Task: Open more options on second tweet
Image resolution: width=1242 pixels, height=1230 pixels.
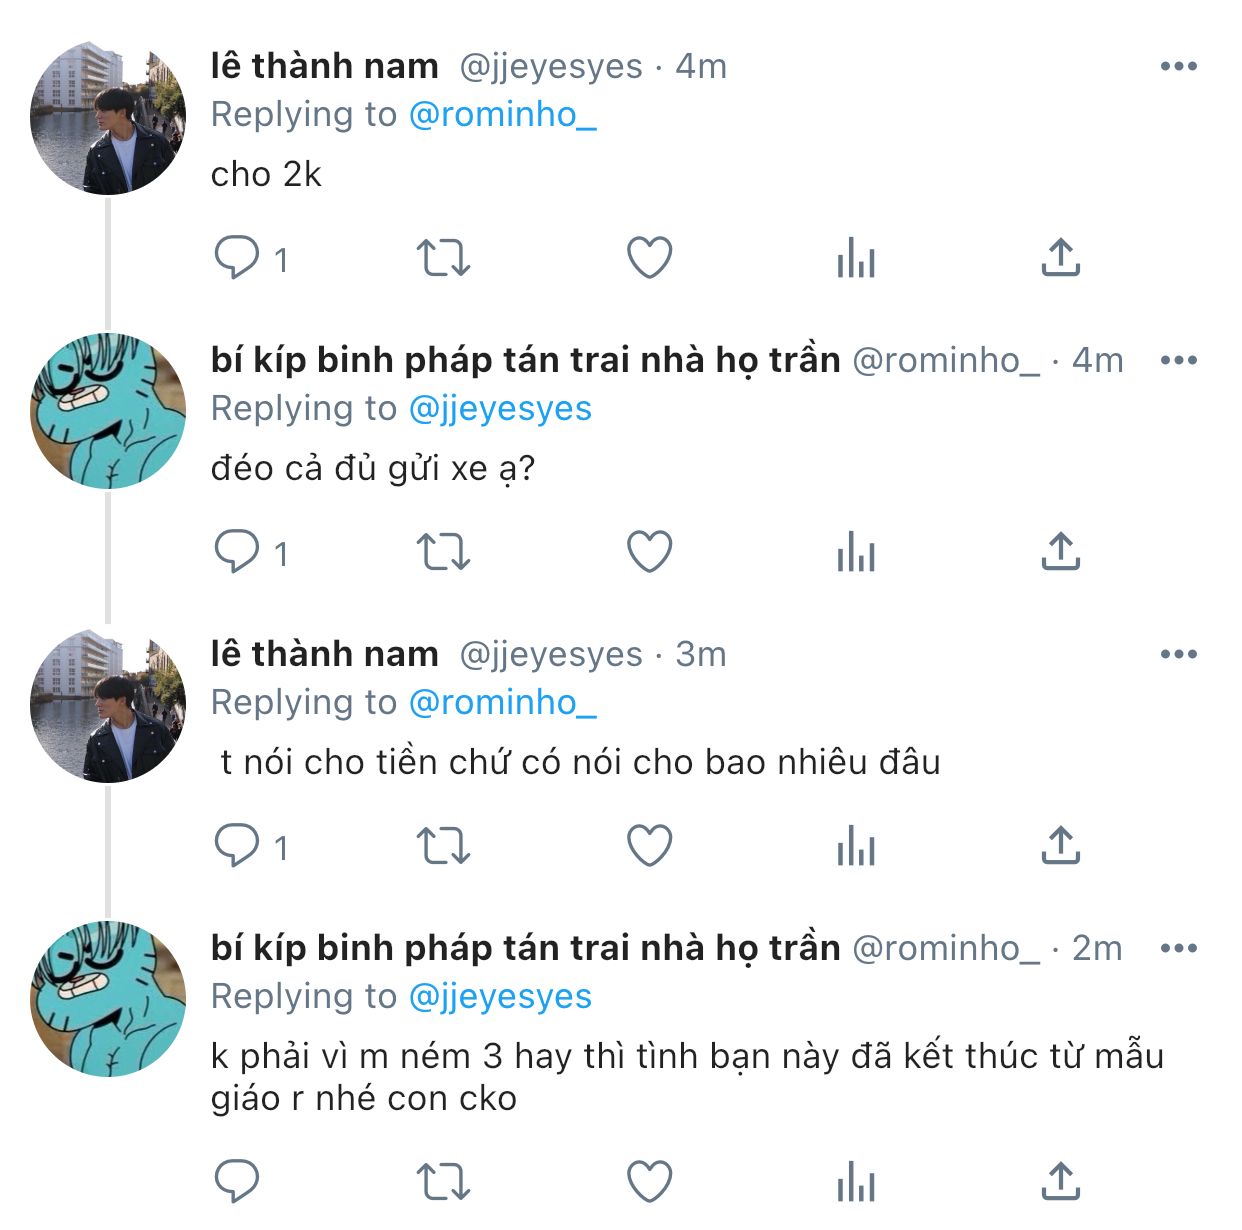Action: pyautogui.click(x=1178, y=360)
